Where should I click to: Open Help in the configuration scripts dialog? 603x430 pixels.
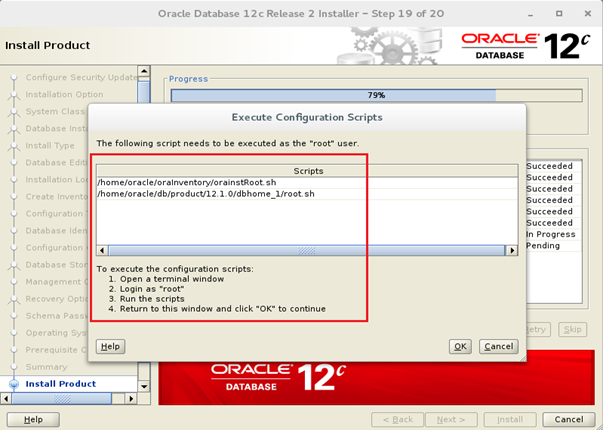click(x=110, y=347)
